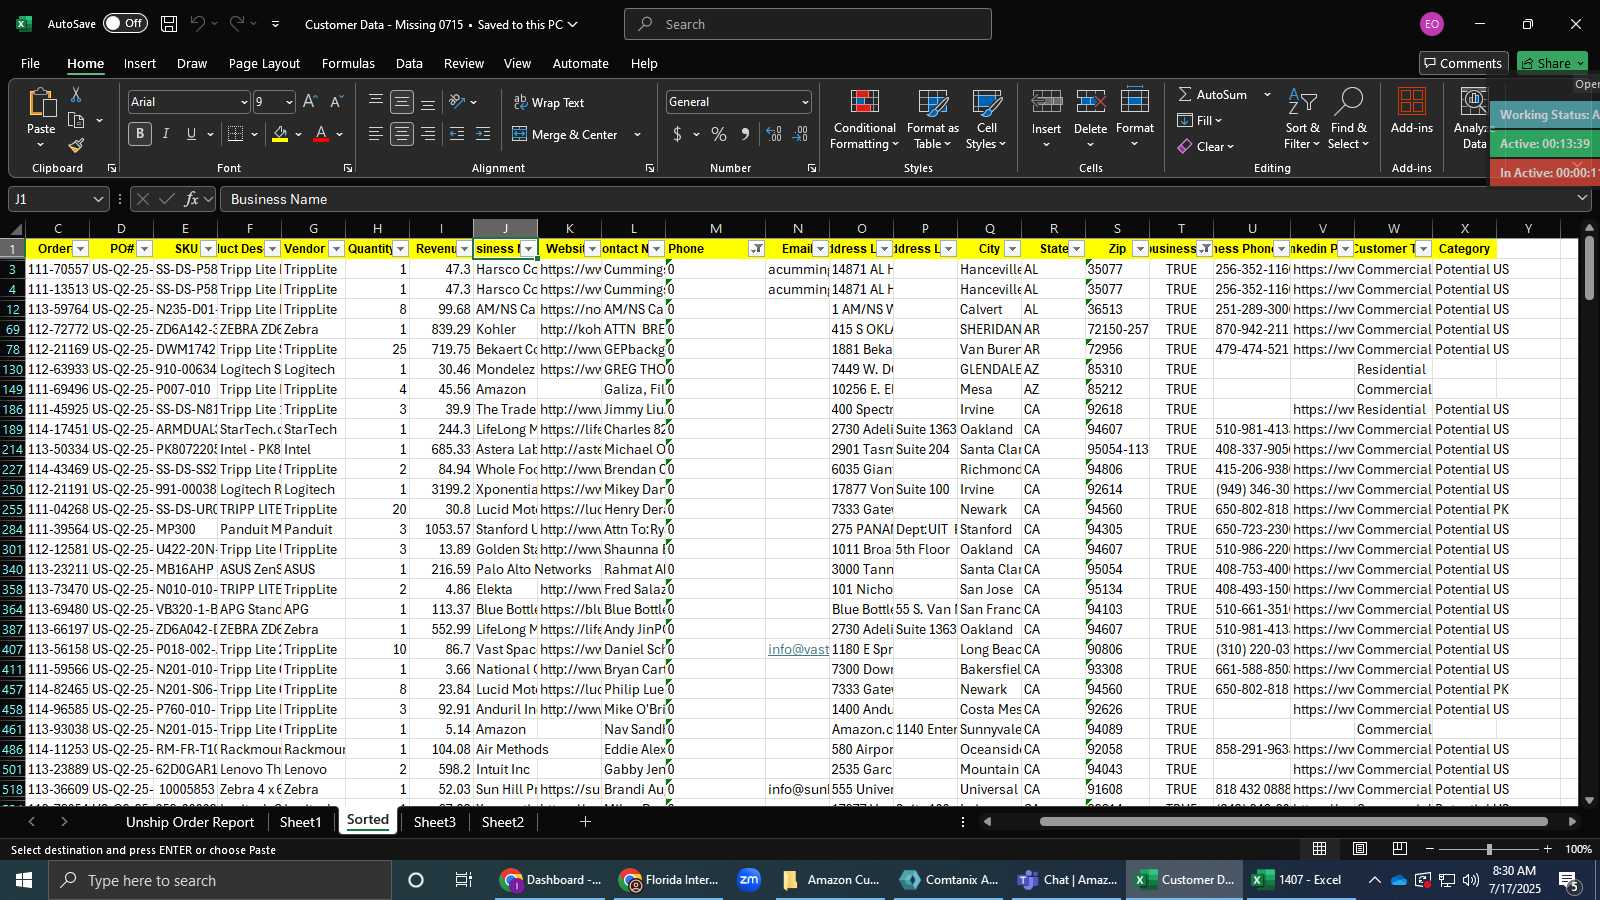Open the Add-ins icon
1600x900 pixels.
1412,103
